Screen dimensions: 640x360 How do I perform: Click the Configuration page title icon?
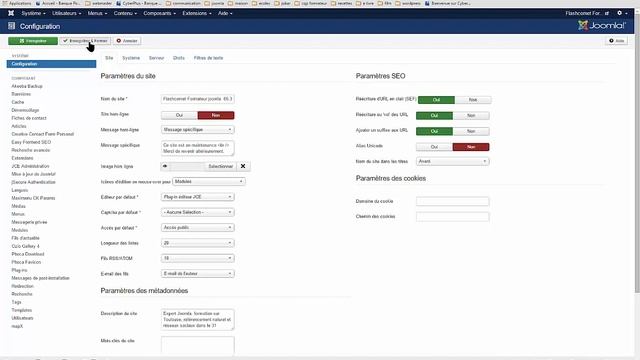[x=11, y=26]
